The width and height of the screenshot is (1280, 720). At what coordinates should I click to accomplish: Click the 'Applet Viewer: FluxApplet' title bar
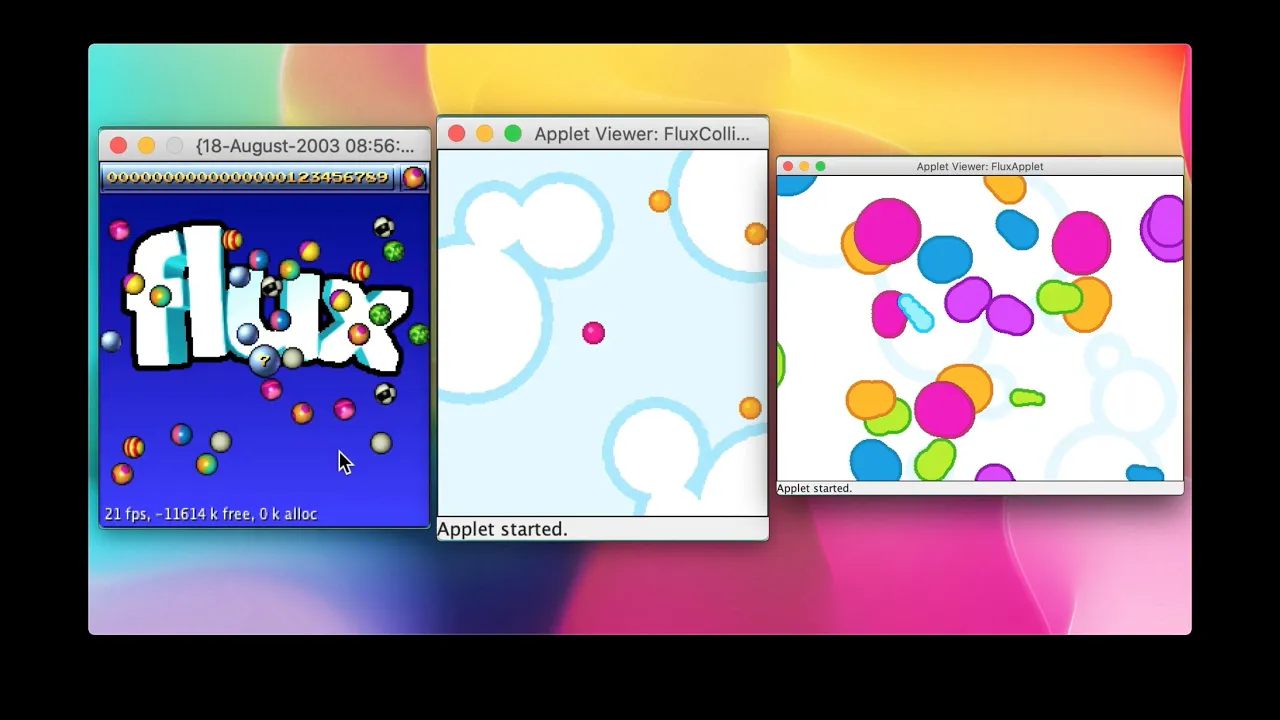pos(980,167)
